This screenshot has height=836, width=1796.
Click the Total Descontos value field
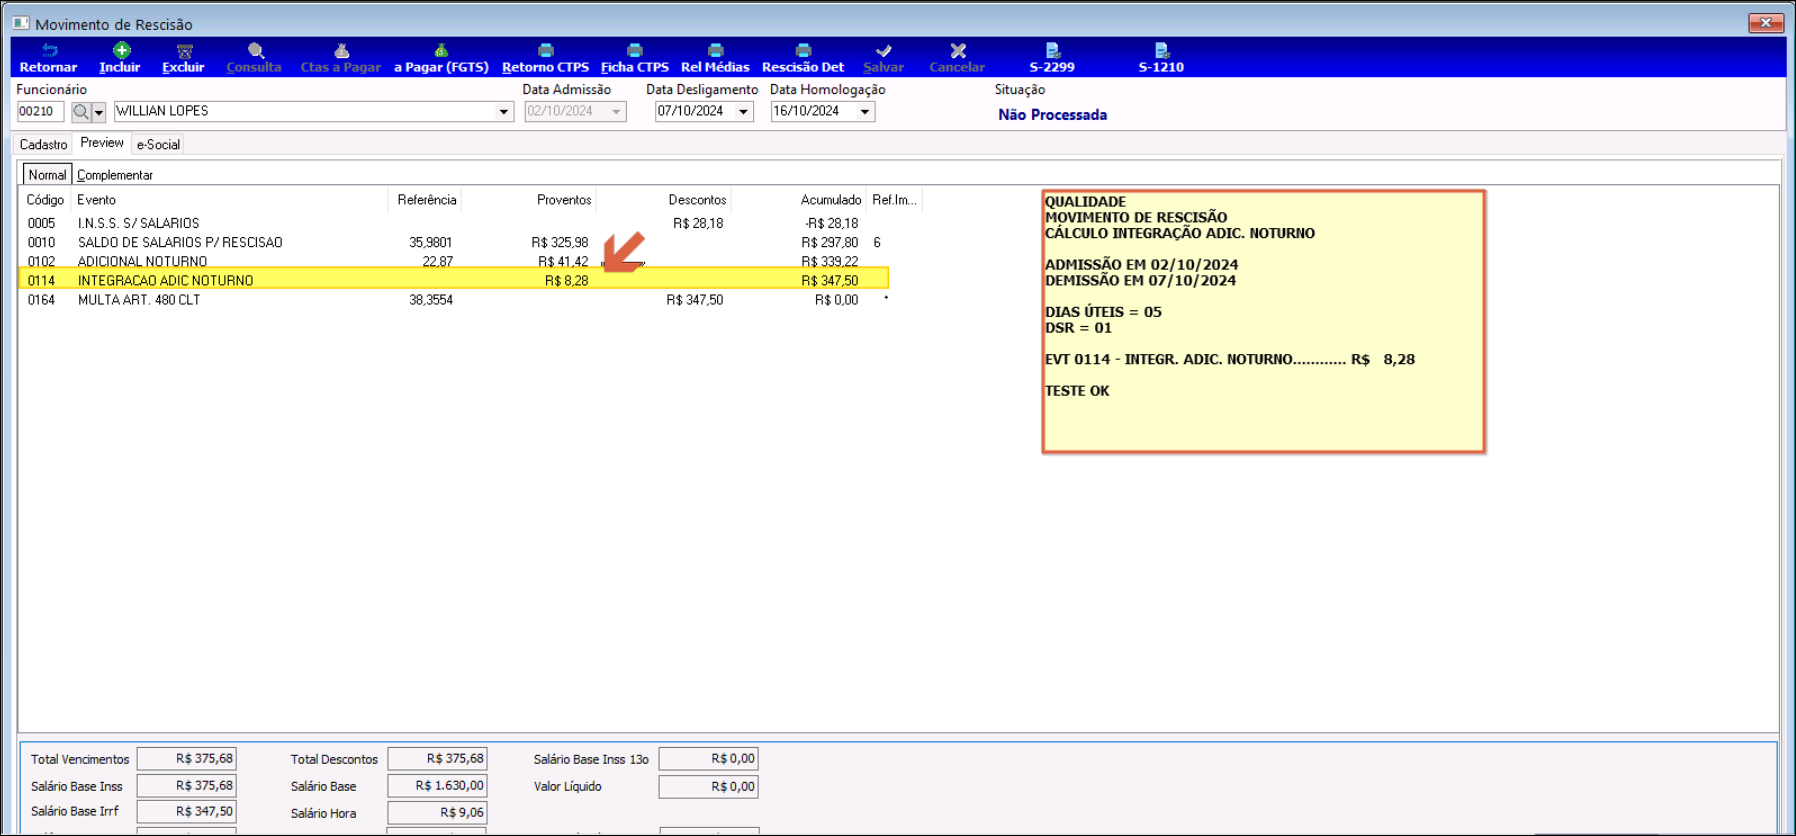point(437,759)
